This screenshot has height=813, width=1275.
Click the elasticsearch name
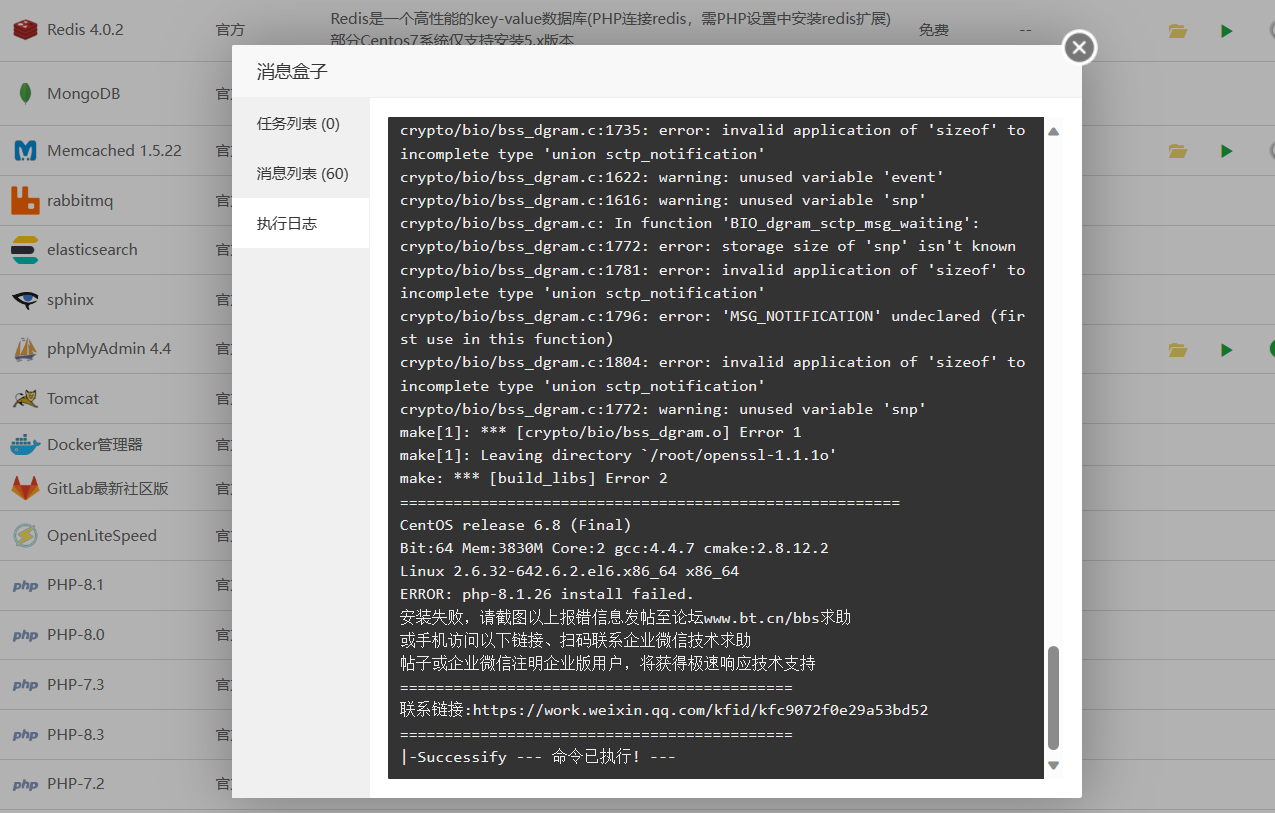point(92,250)
